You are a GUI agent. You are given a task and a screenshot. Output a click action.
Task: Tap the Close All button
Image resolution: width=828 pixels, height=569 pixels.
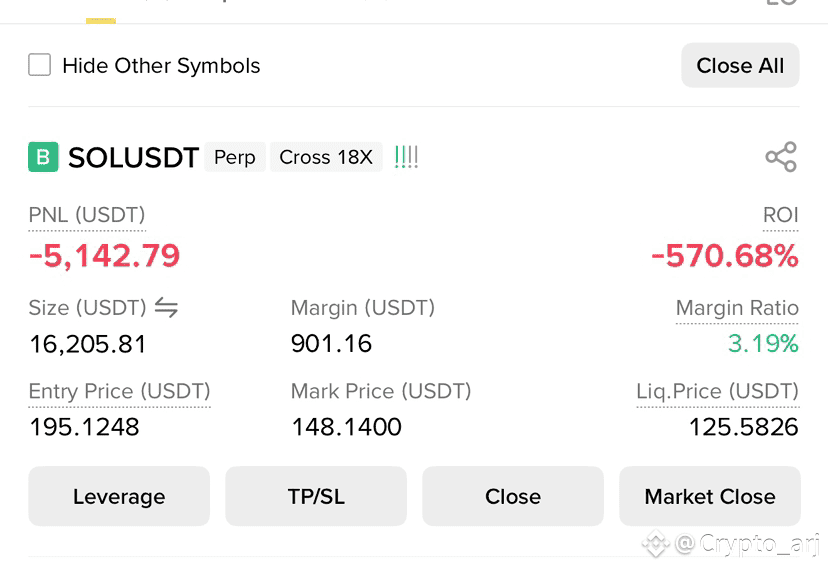[x=740, y=65]
